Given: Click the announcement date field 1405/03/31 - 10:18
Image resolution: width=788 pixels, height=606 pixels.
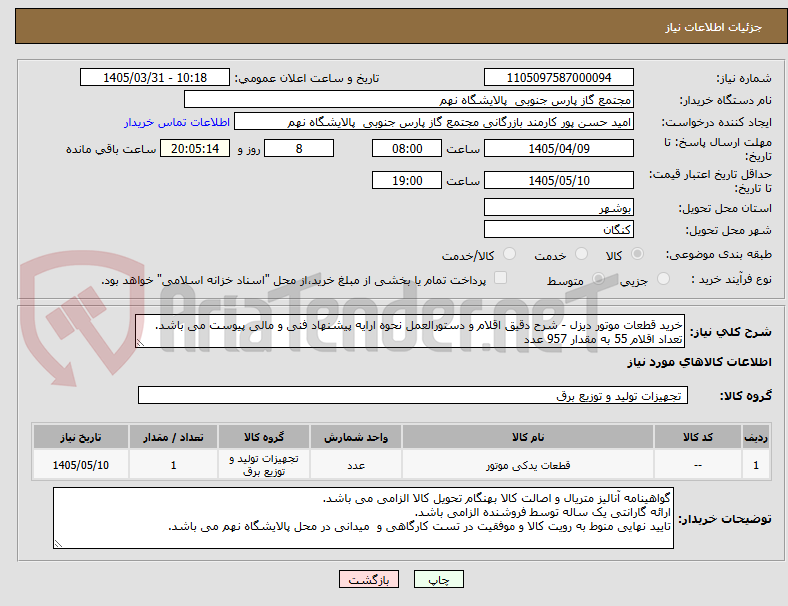Looking at the screenshot, I should (155, 77).
